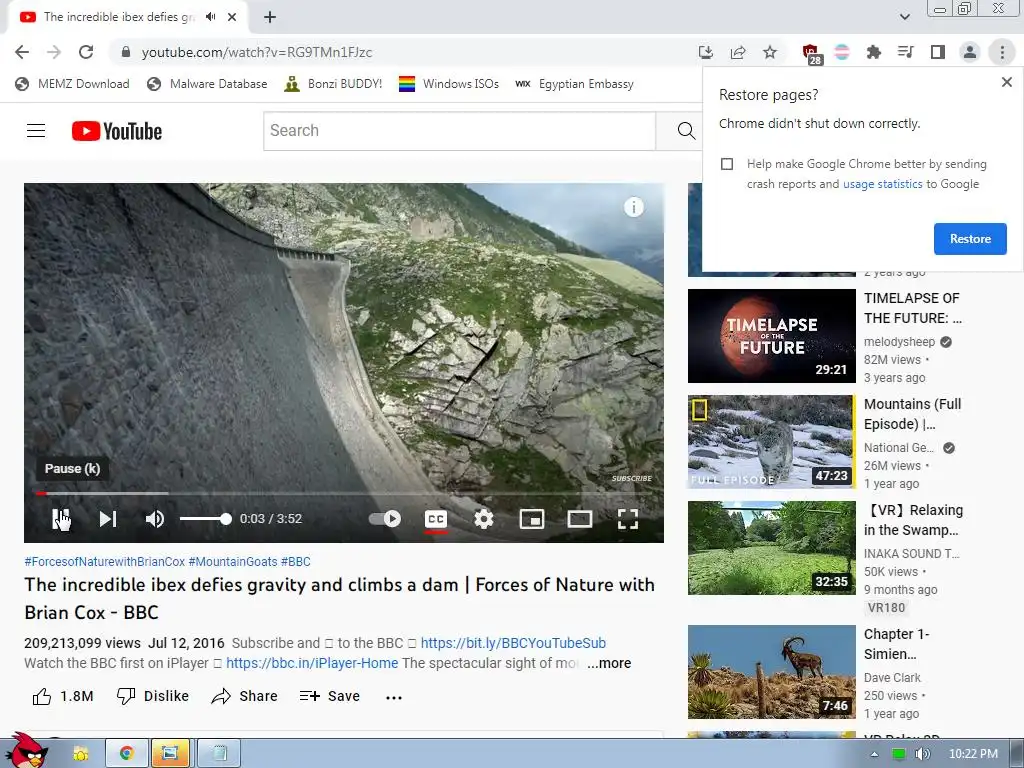Click the #ForcesofNaturewithBrianCox hashtag
Image resolution: width=1024 pixels, height=768 pixels.
coord(104,562)
